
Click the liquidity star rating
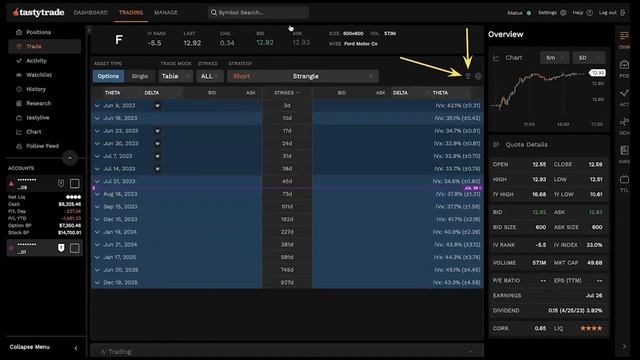click(x=591, y=329)
